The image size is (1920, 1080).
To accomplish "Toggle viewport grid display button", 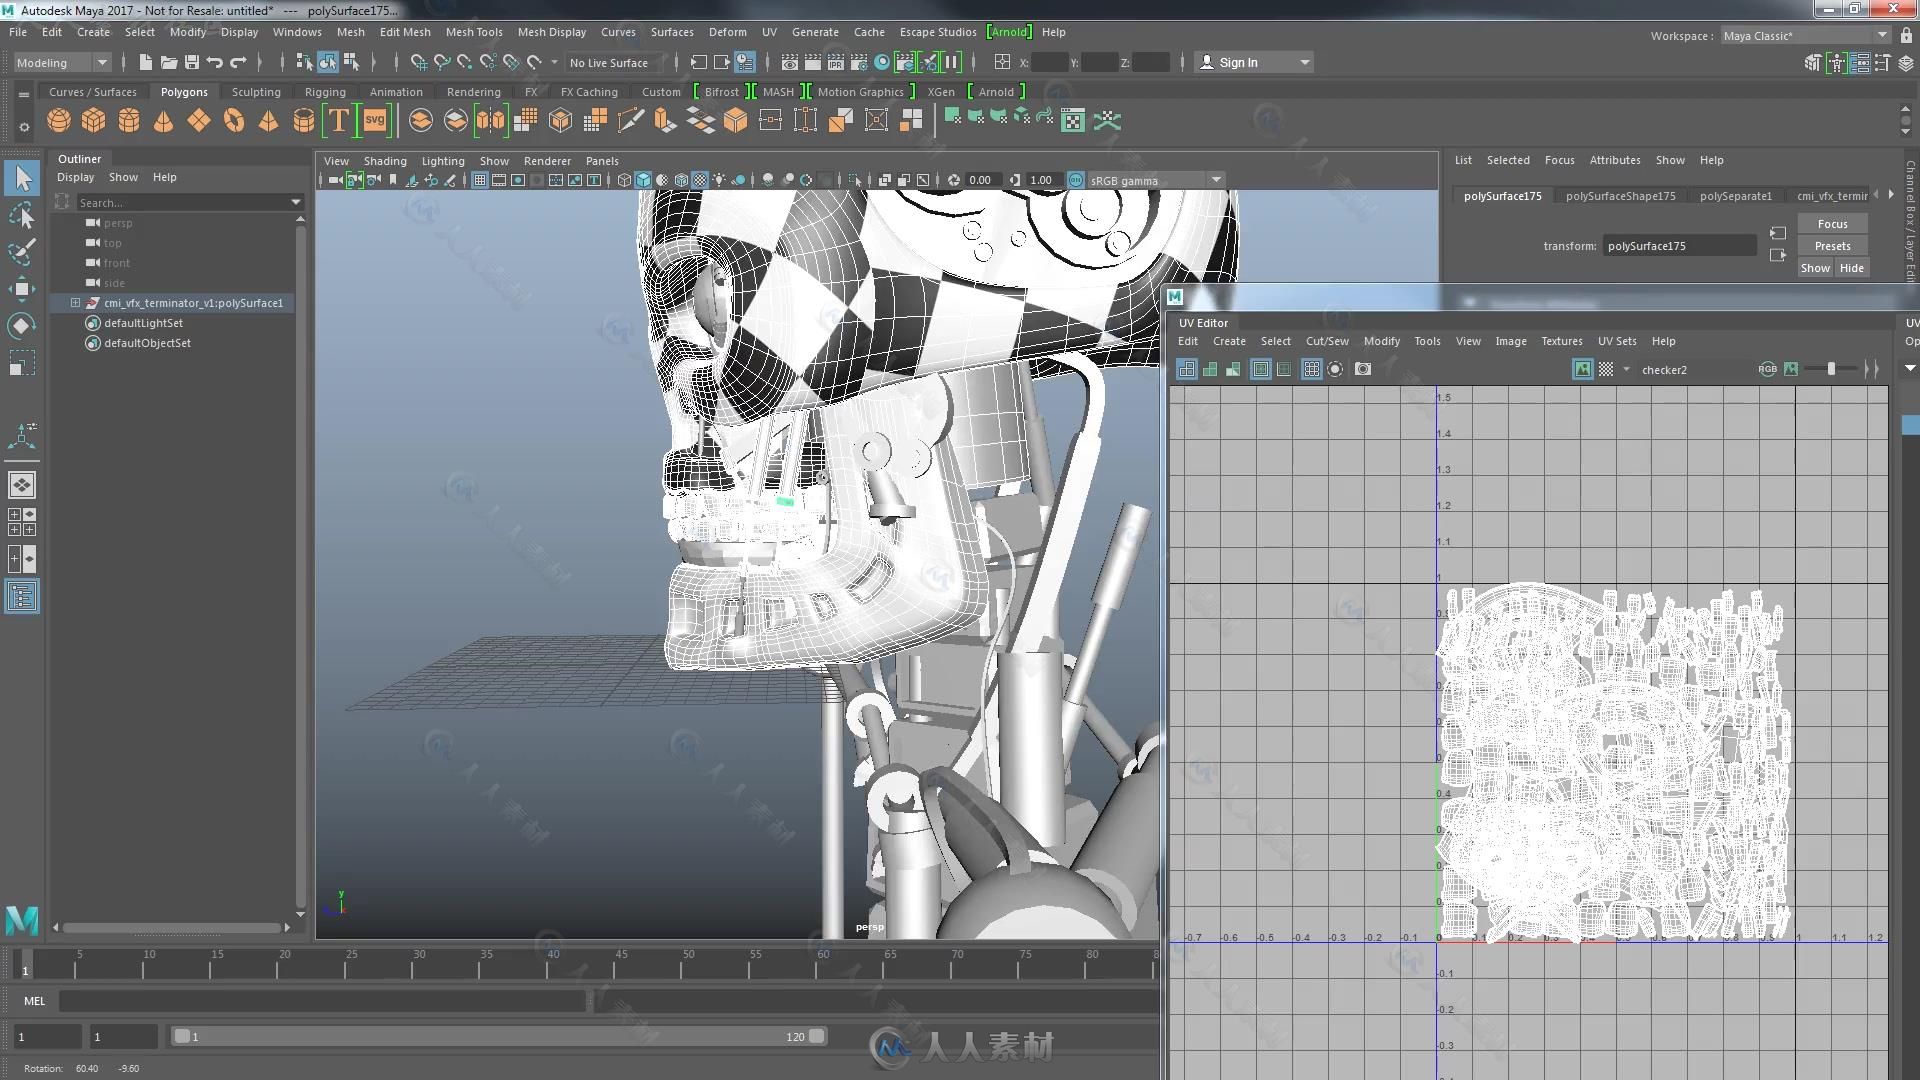I will [x=480, y=180].
